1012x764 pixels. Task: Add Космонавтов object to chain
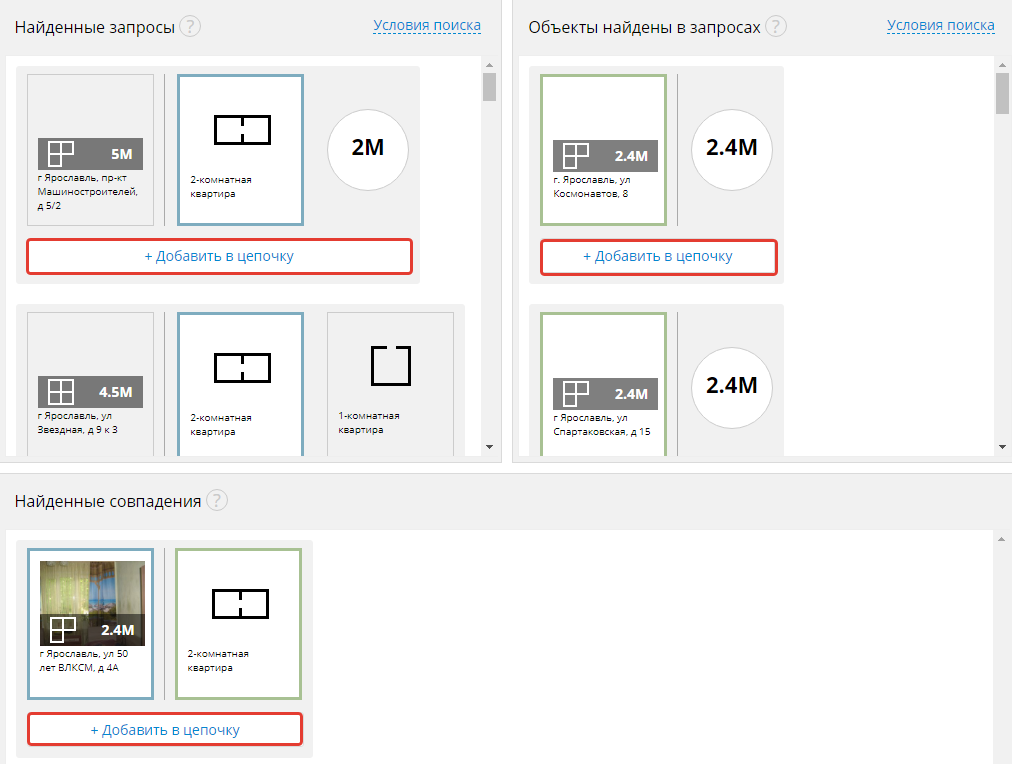[658, 256]
